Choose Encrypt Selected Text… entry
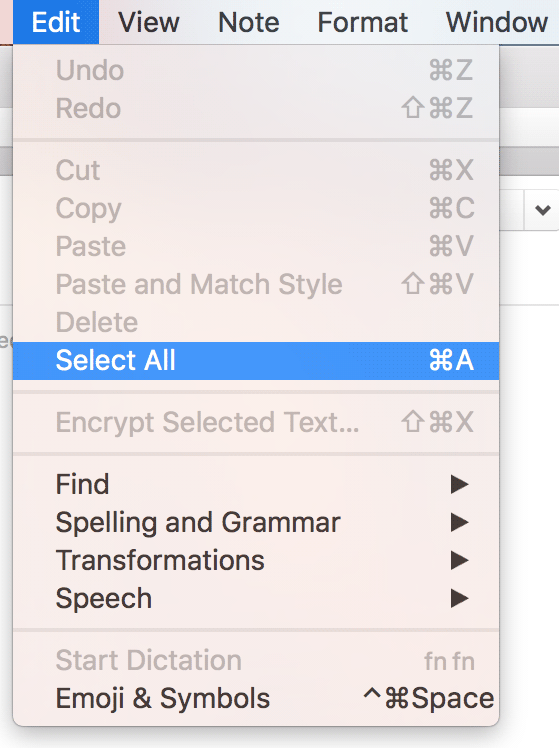This screenshot has height=748, width=559. [x=256, y=422]
